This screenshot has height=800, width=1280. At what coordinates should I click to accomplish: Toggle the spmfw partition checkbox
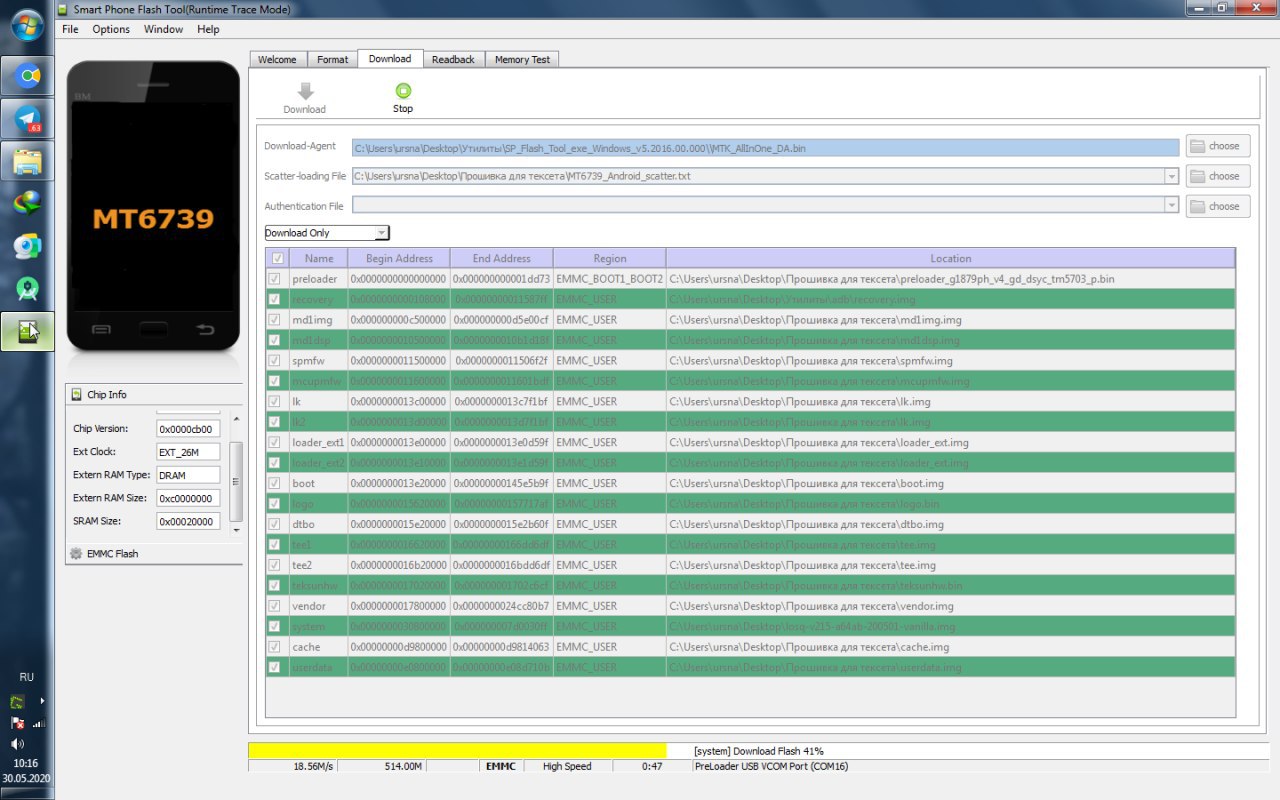275,361
